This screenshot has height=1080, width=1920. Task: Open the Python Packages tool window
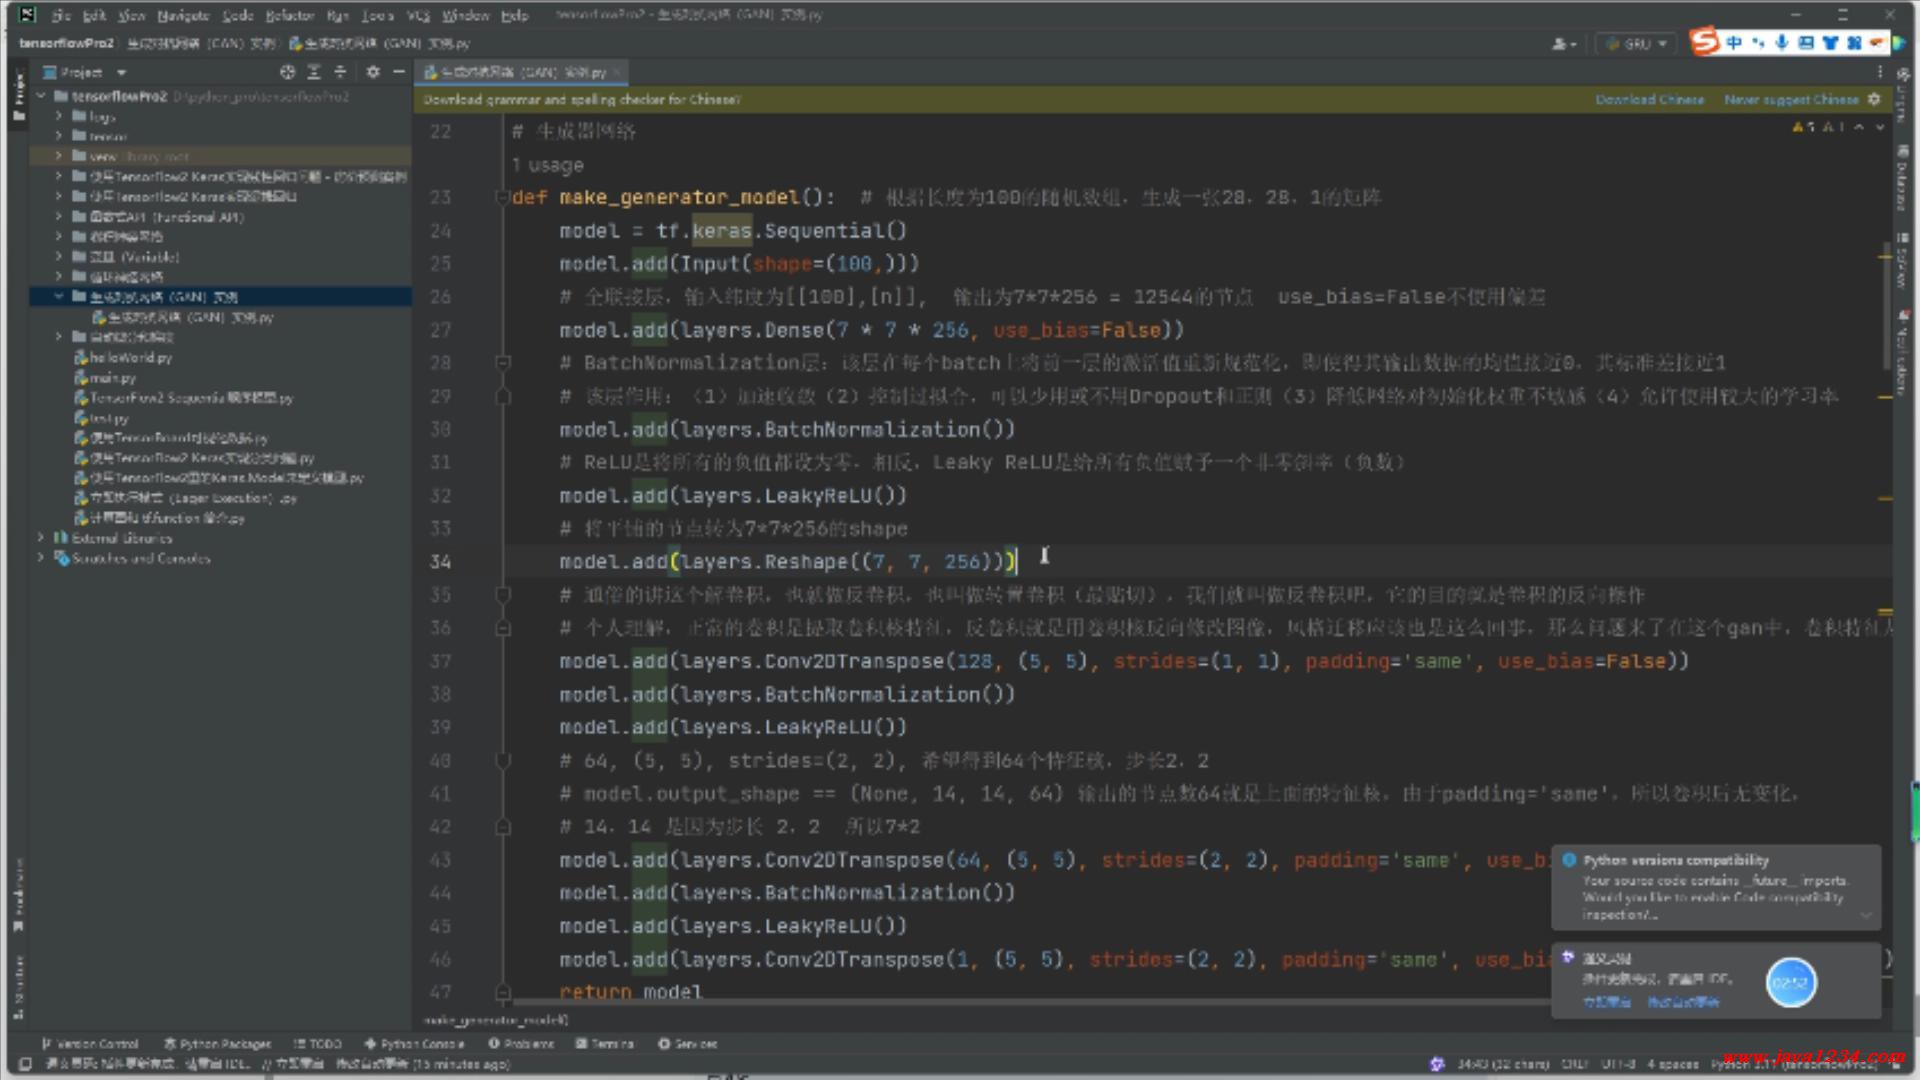(x=217, y=1043)
